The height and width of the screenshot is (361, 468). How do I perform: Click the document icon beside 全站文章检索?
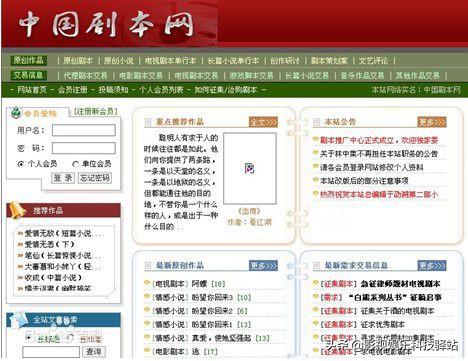[18, 319]
